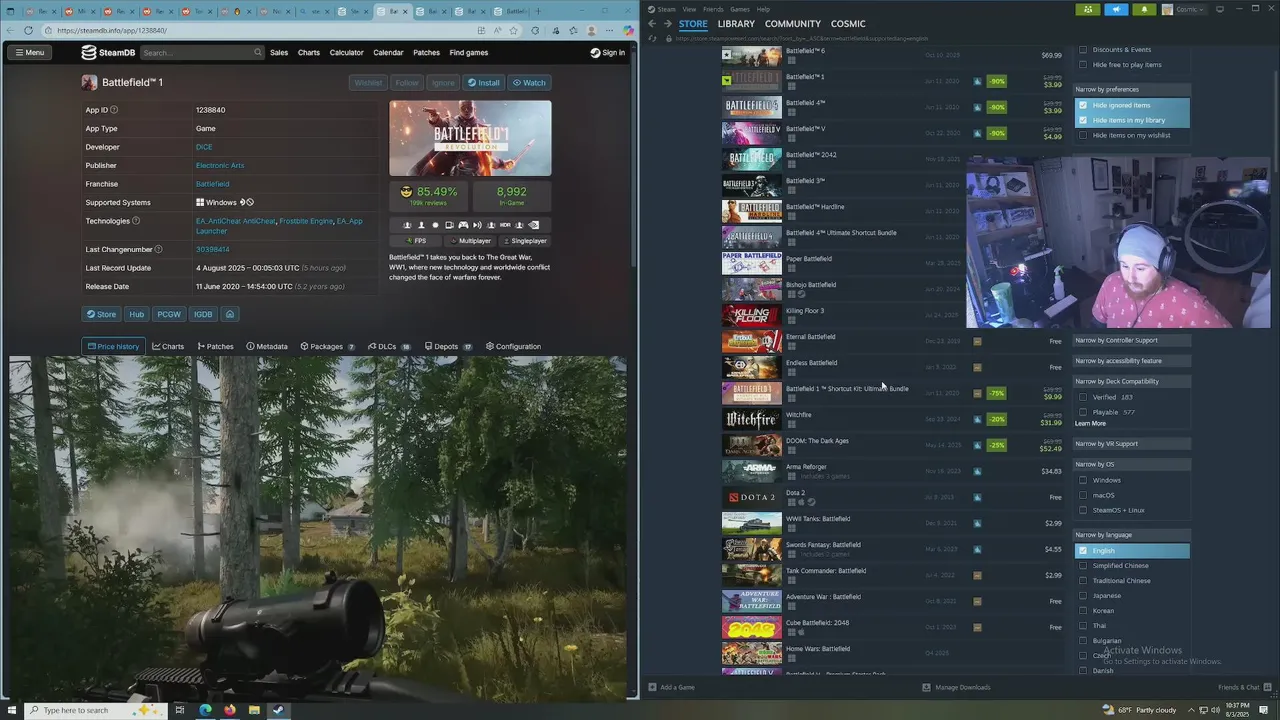Viewport: 1280px width, 720px height.
Task: Check the Windows OS checkbox
Action: tap(1082, 480)
